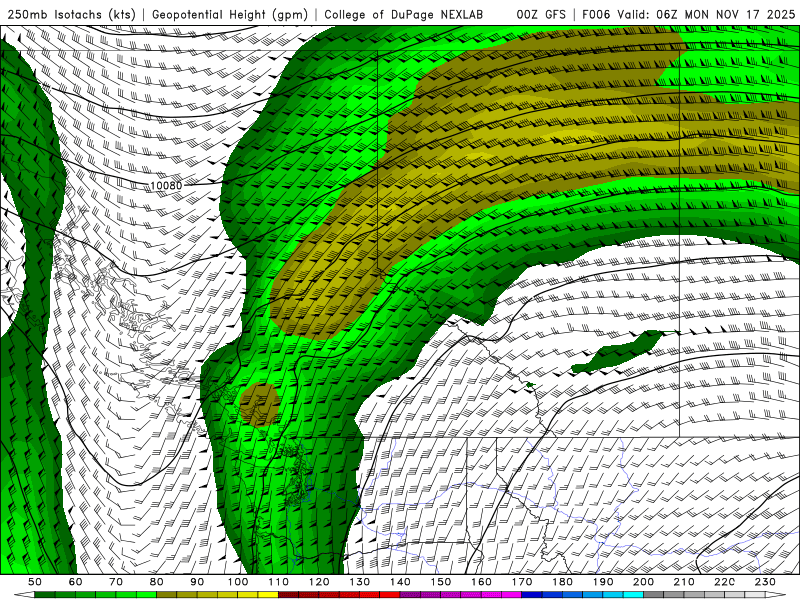This screenshot has width=800, height=600.
Task: Click the bright magenta 165-170 kt legend swatch
Action: tap(511, 595)
